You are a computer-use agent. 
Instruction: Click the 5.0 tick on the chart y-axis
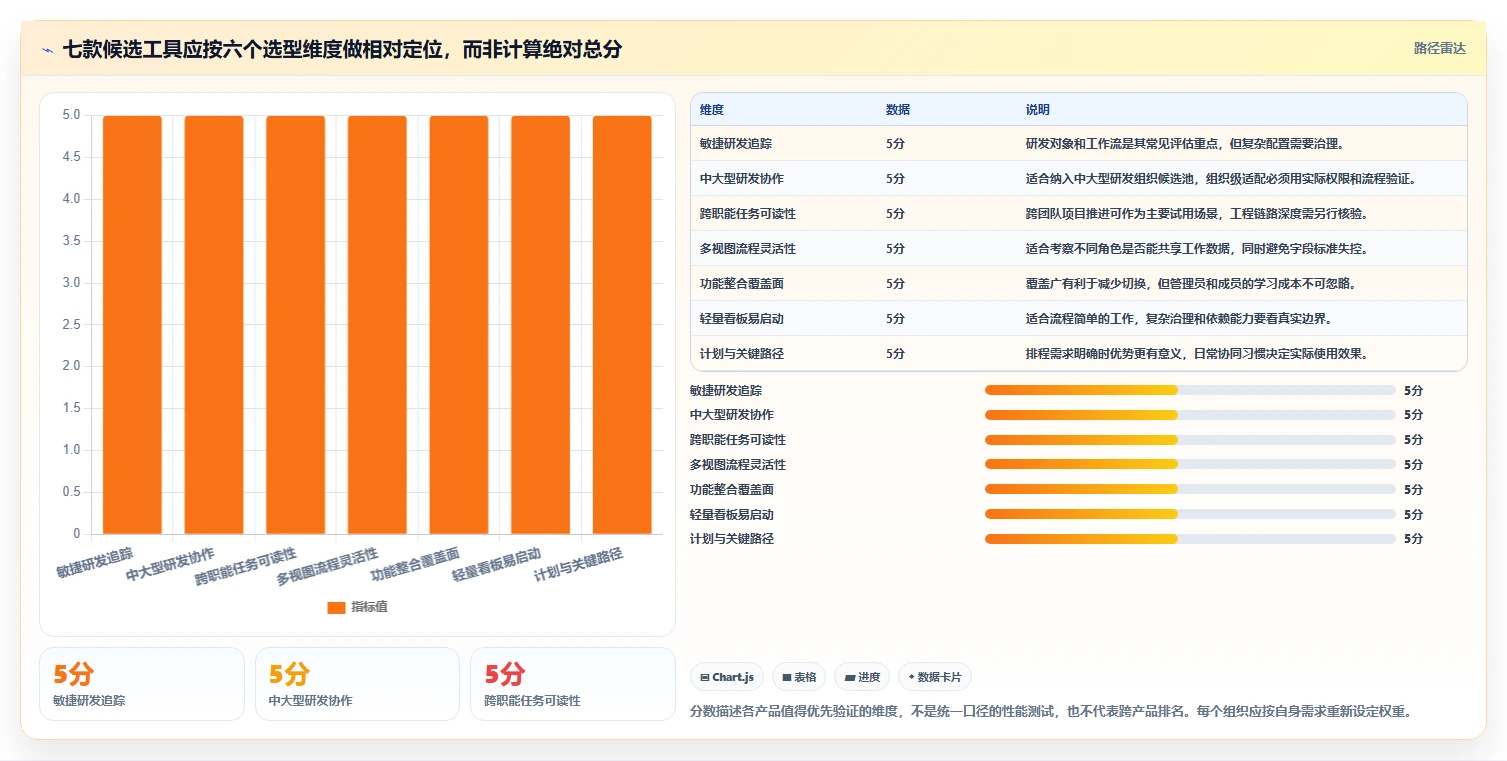pyautogui.click(x=71, y=115)
